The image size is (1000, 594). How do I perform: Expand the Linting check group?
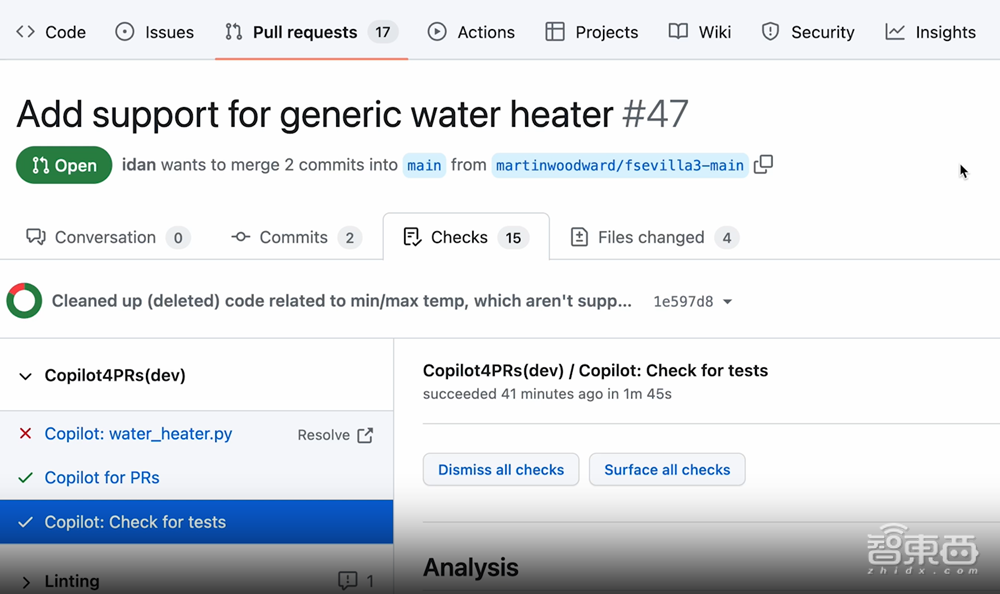pos(25,581)
